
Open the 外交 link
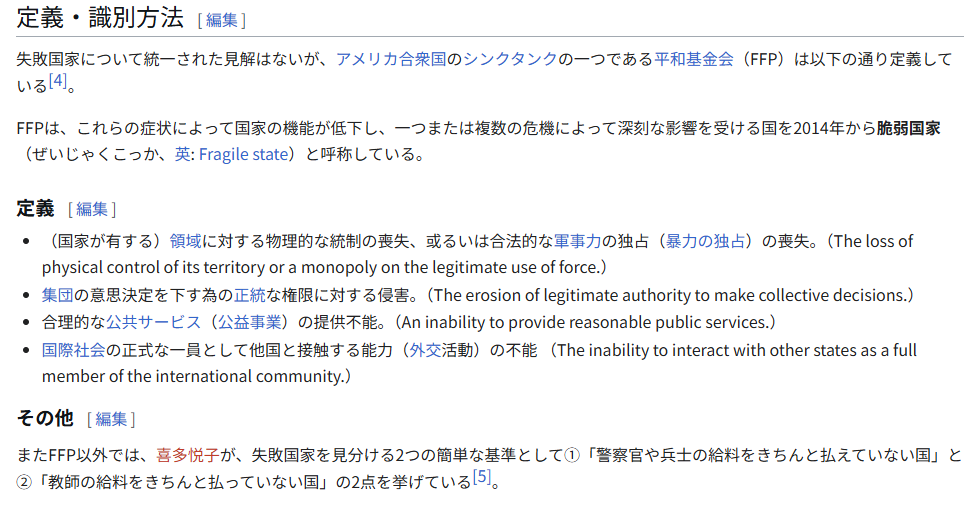(x=426, y=350)
